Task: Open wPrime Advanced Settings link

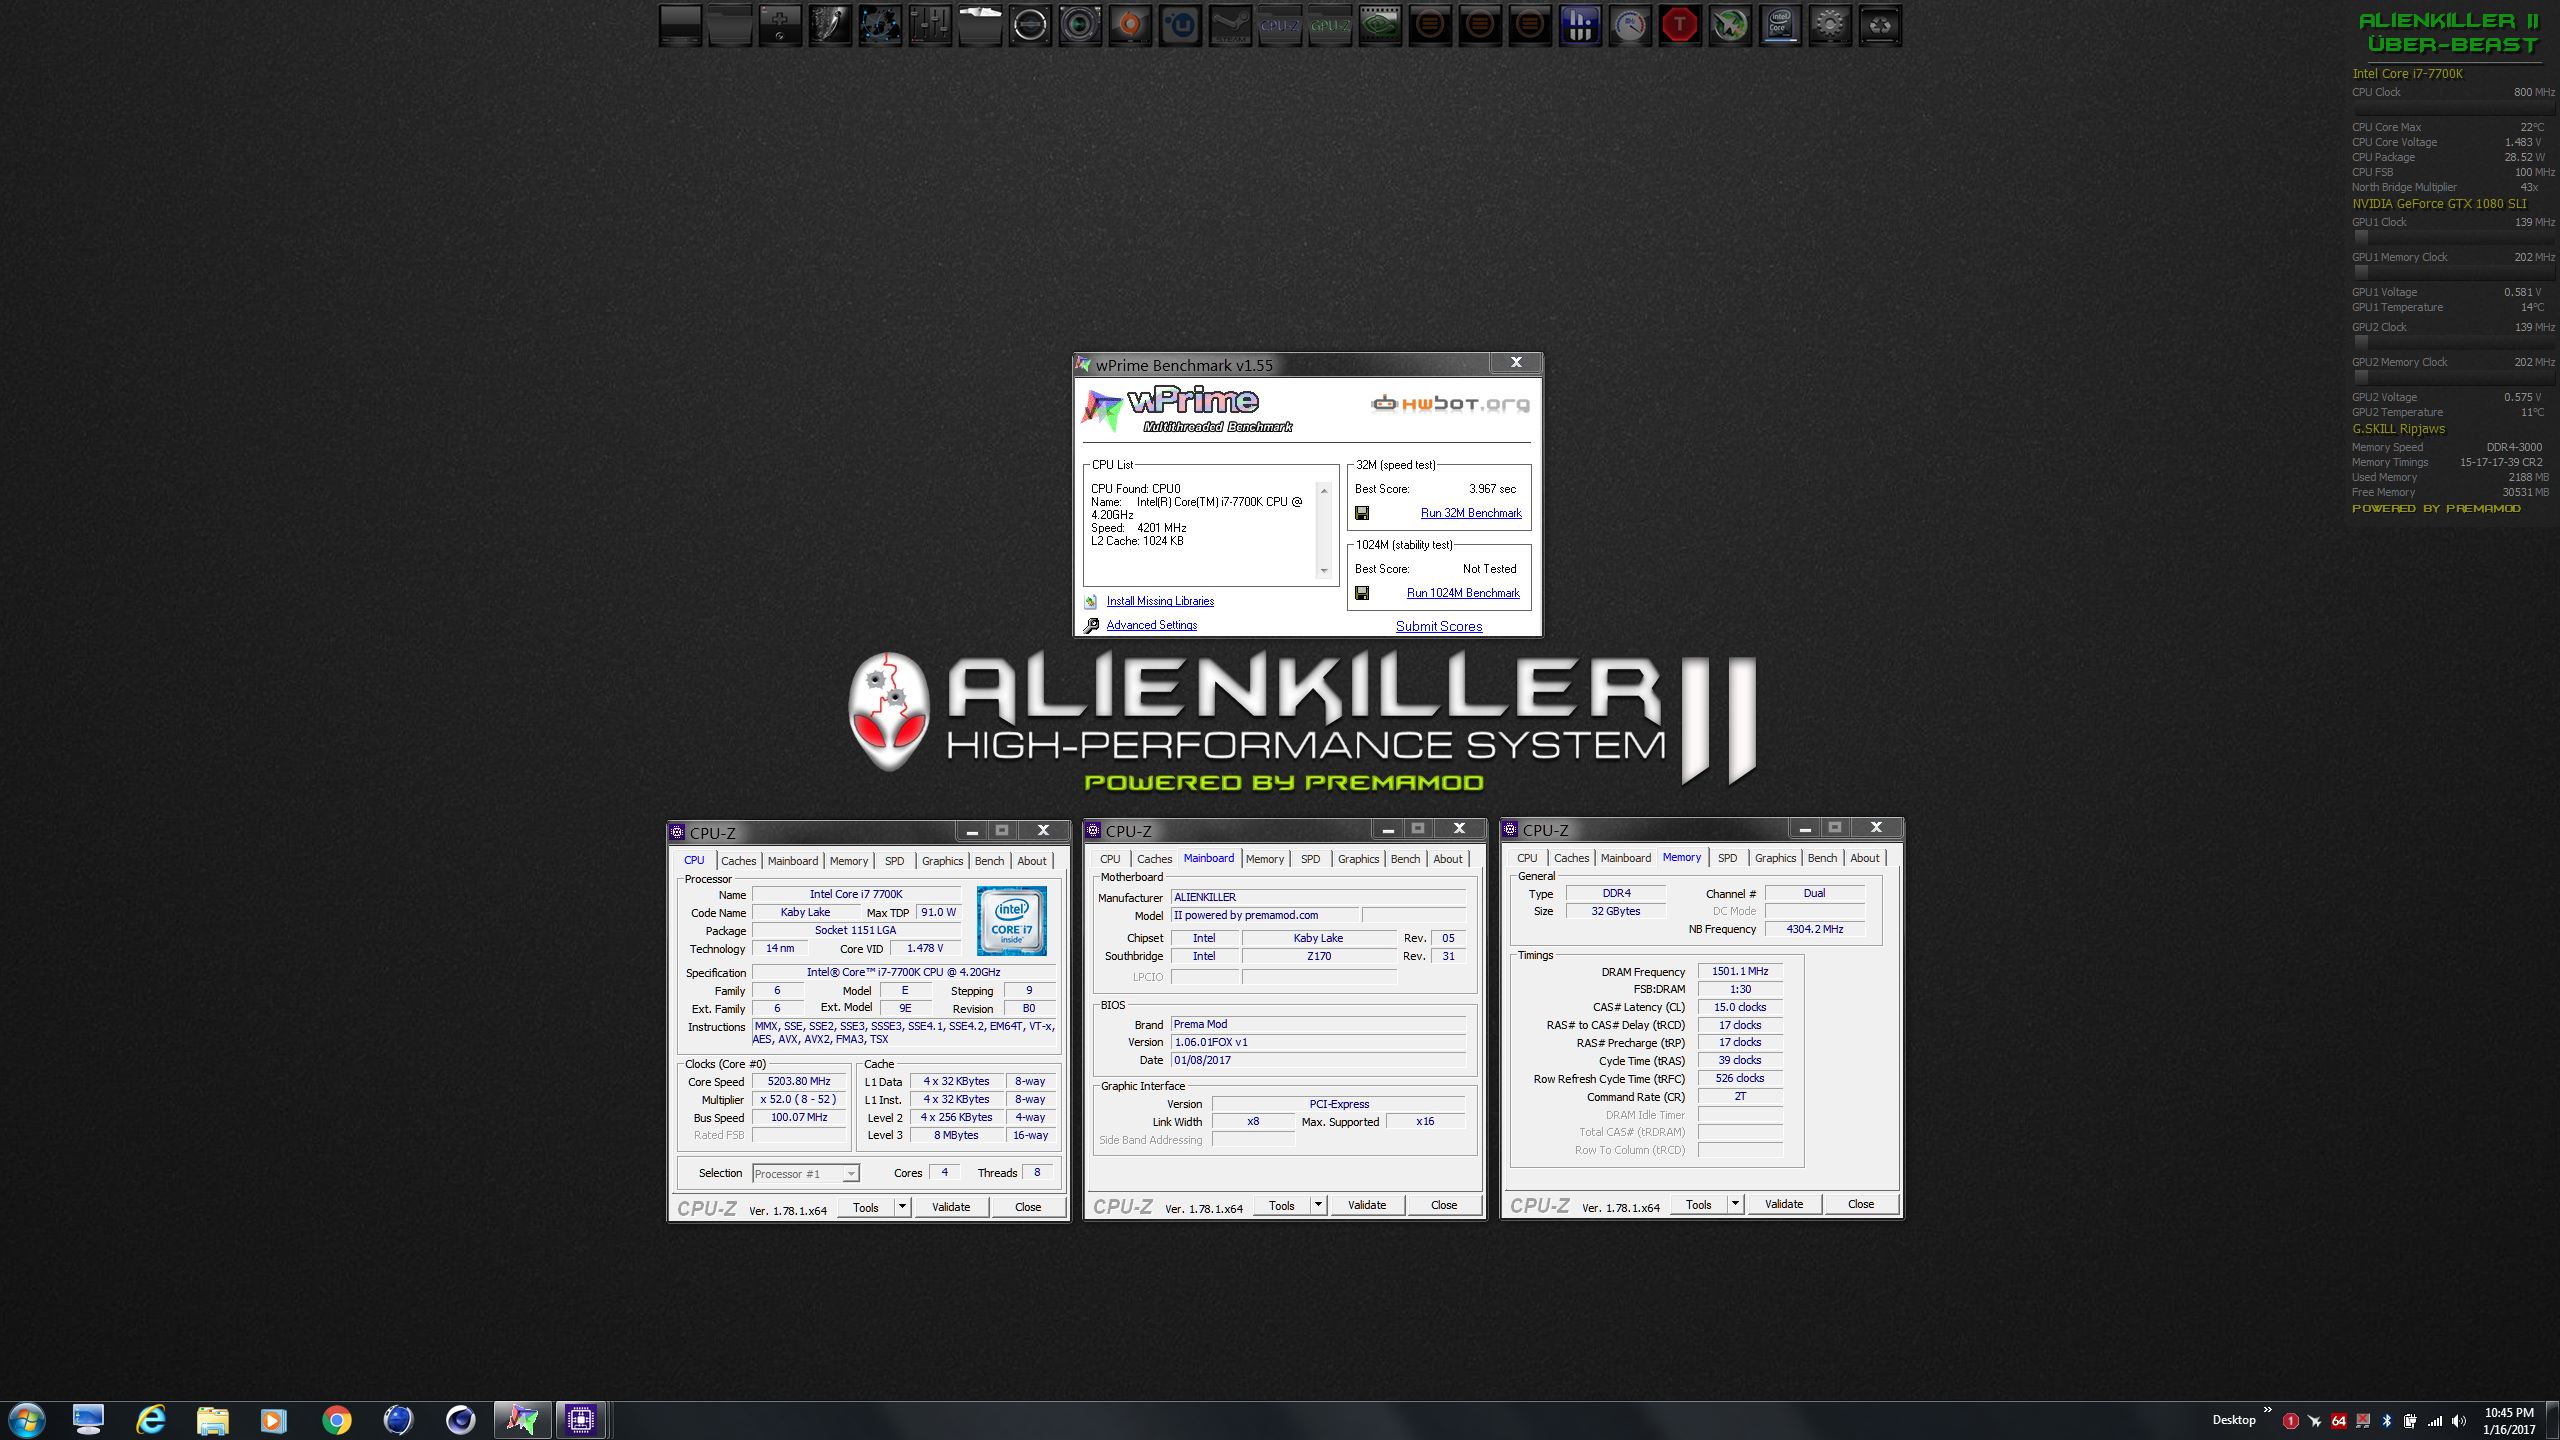Action: pyautogui.click(x=1151, y=625)
